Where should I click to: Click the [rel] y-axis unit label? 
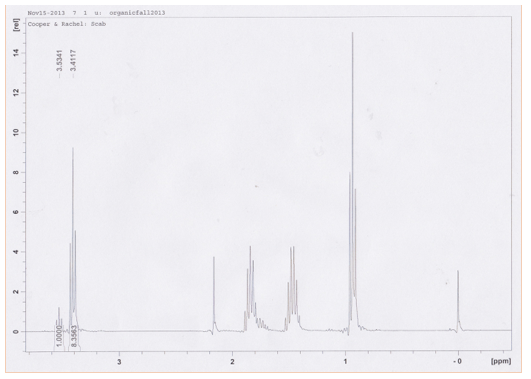coord(16,25)
